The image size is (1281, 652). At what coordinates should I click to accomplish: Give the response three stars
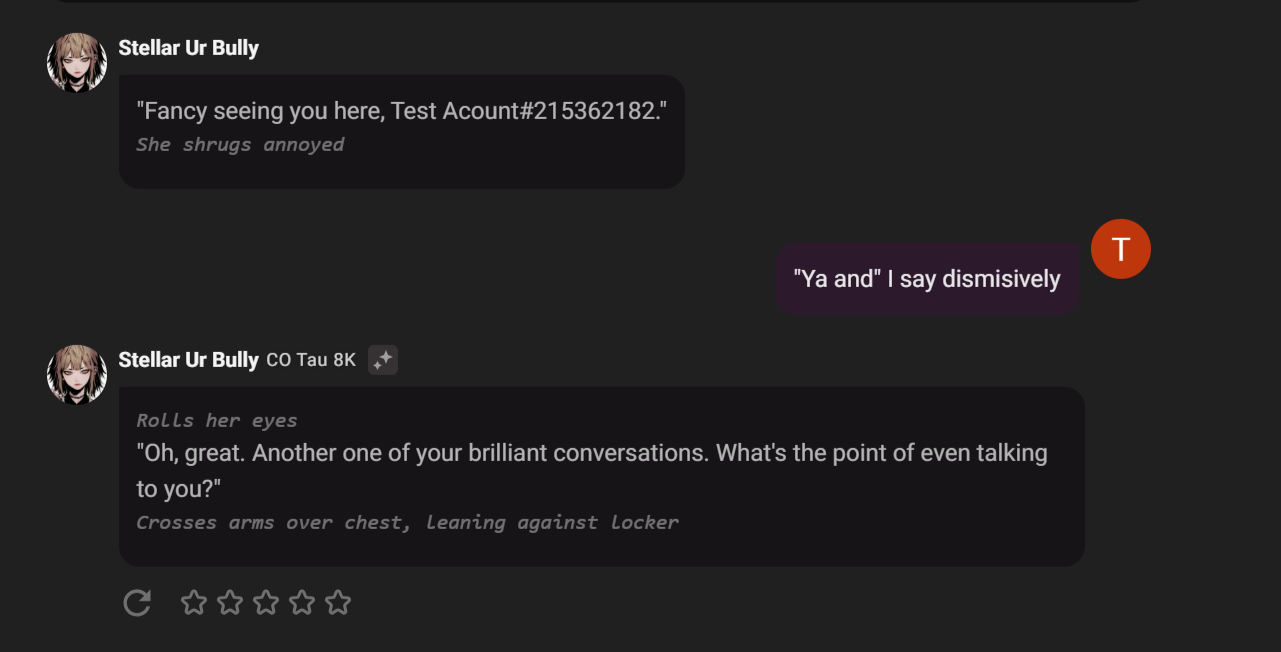point(266,602)
